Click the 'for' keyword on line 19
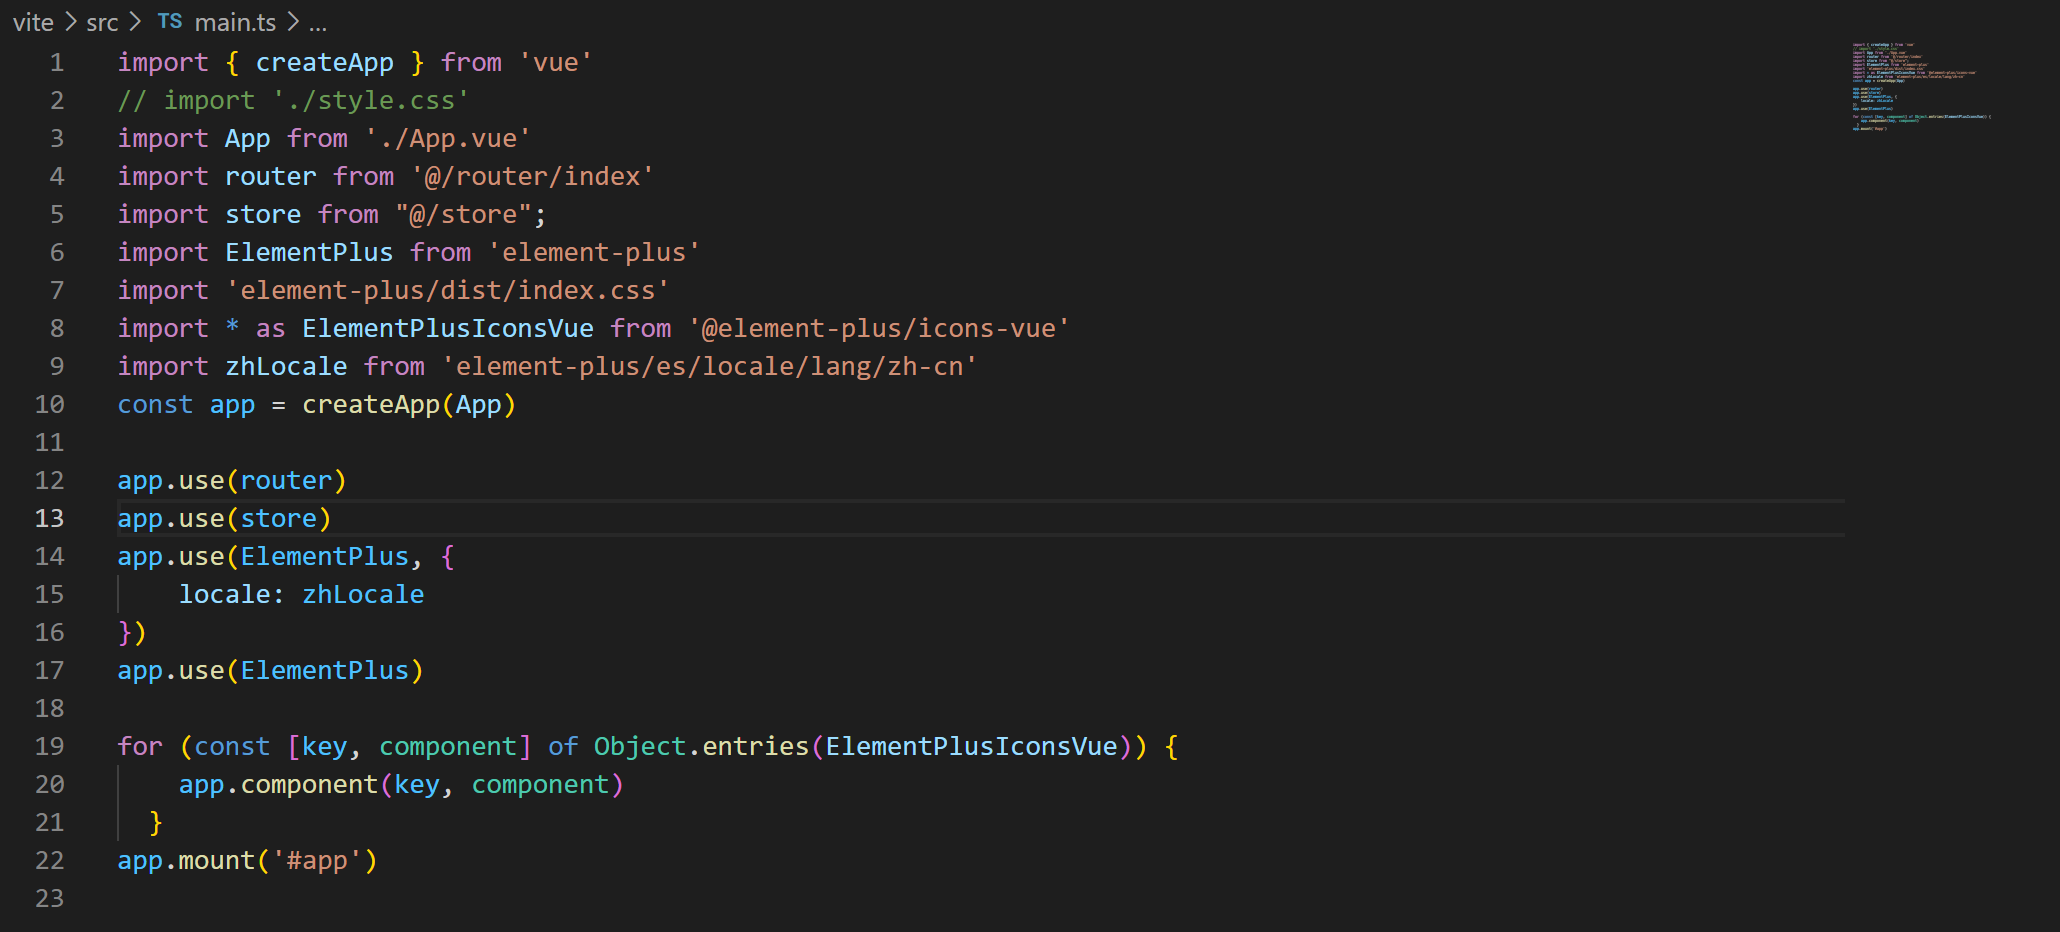Image resolution: width=2060 pixels, height=932 pixels. pos(140,746)
